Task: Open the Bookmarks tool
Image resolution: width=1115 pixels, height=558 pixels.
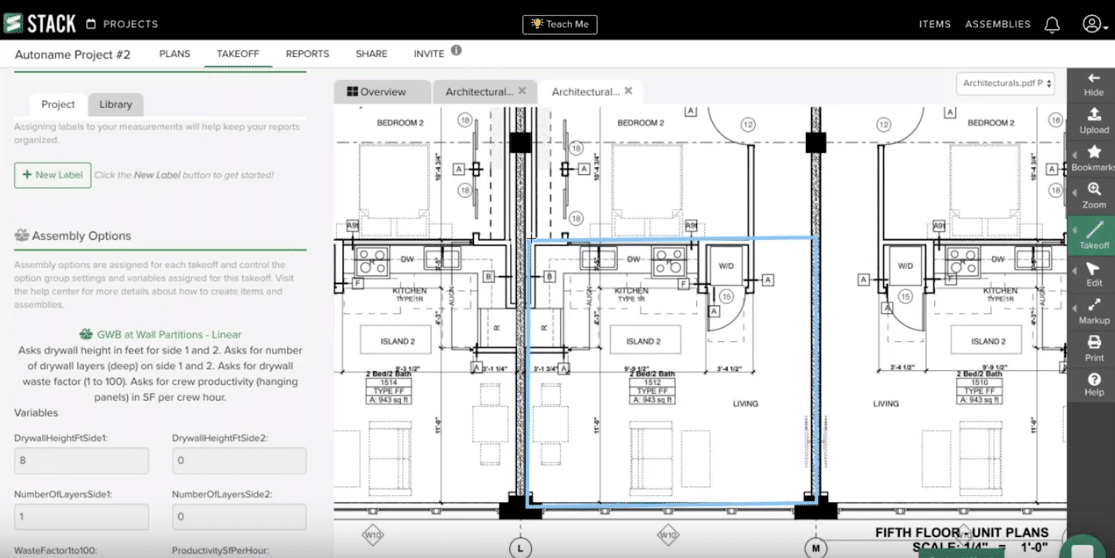Action: 1094,159
